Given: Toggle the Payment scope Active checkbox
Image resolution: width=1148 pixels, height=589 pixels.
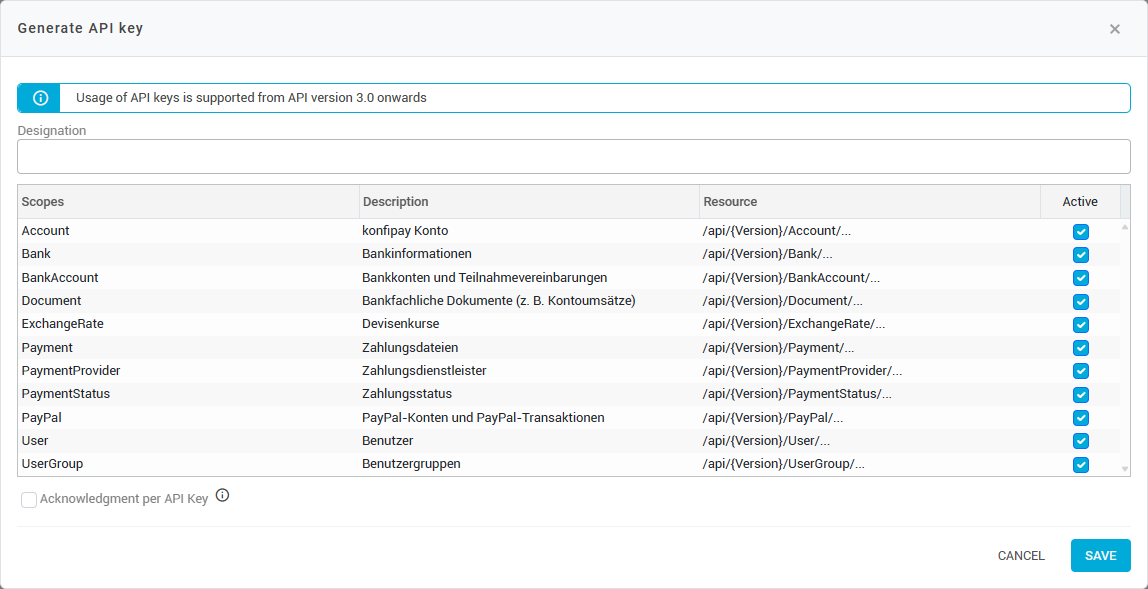Looking at the screenshot, I should (1080, 348).
